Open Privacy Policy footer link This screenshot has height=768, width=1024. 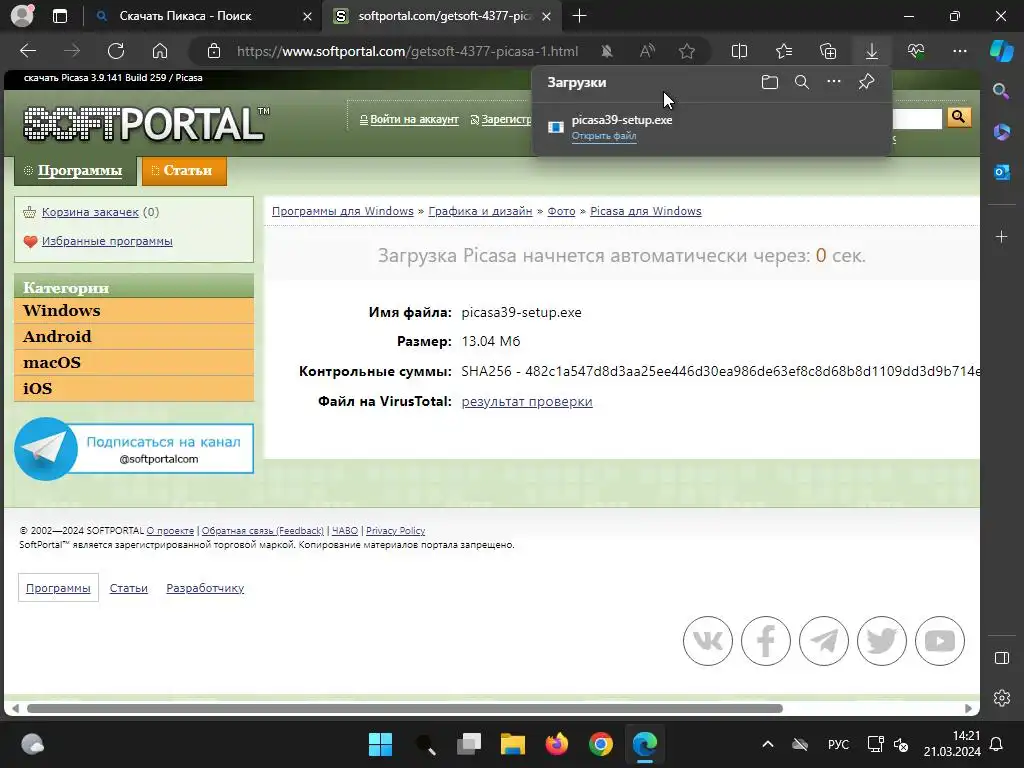point(395,531)
